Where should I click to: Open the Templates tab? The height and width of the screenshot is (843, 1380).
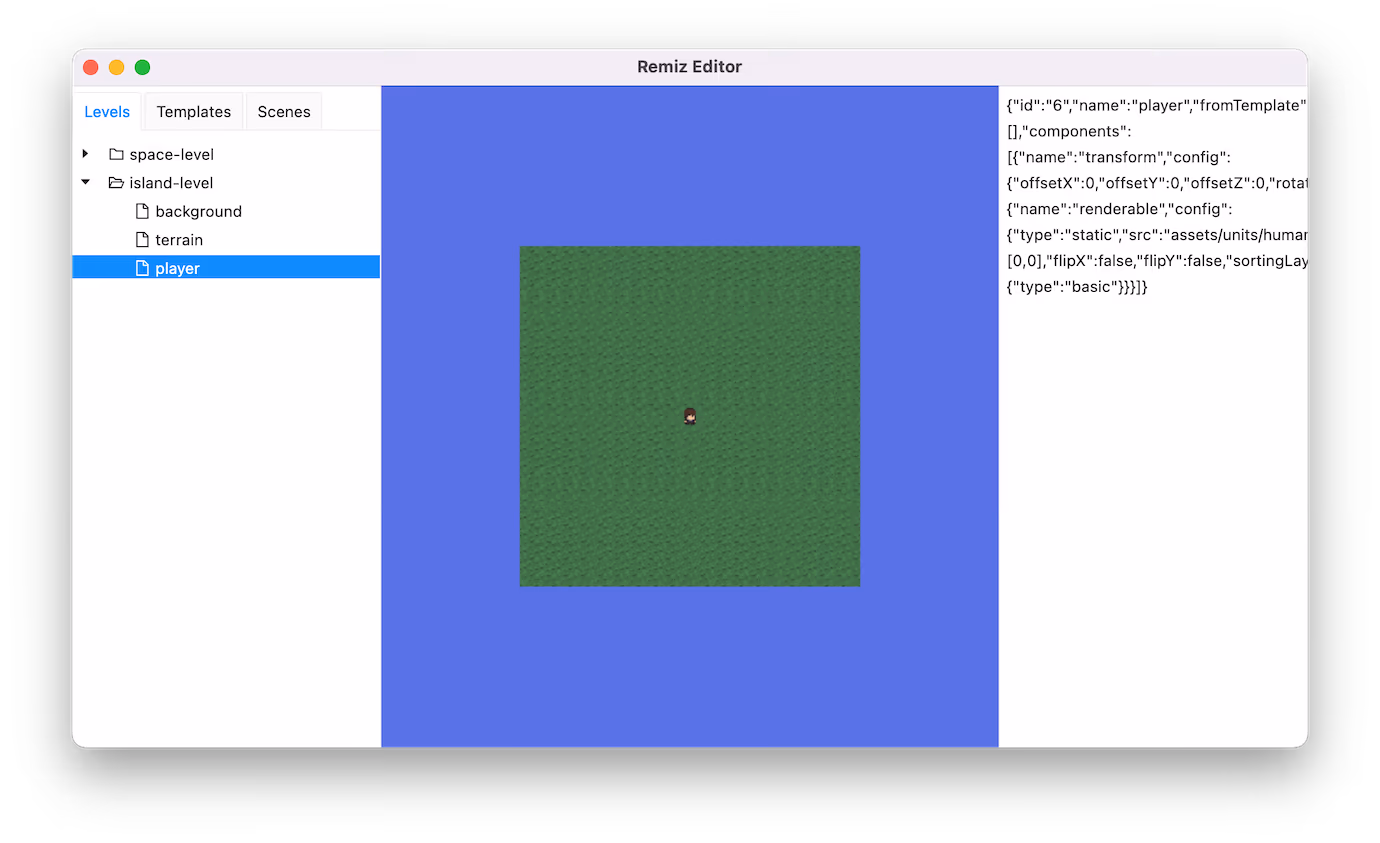coord(193,112)
